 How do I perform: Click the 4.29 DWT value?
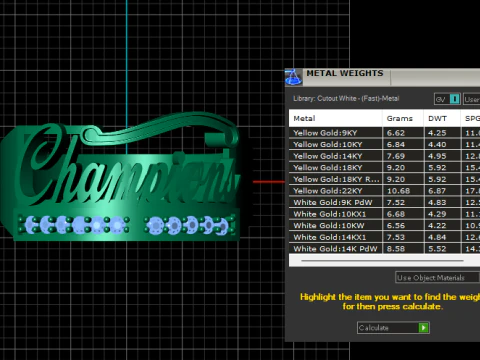[x=437, y=214]
